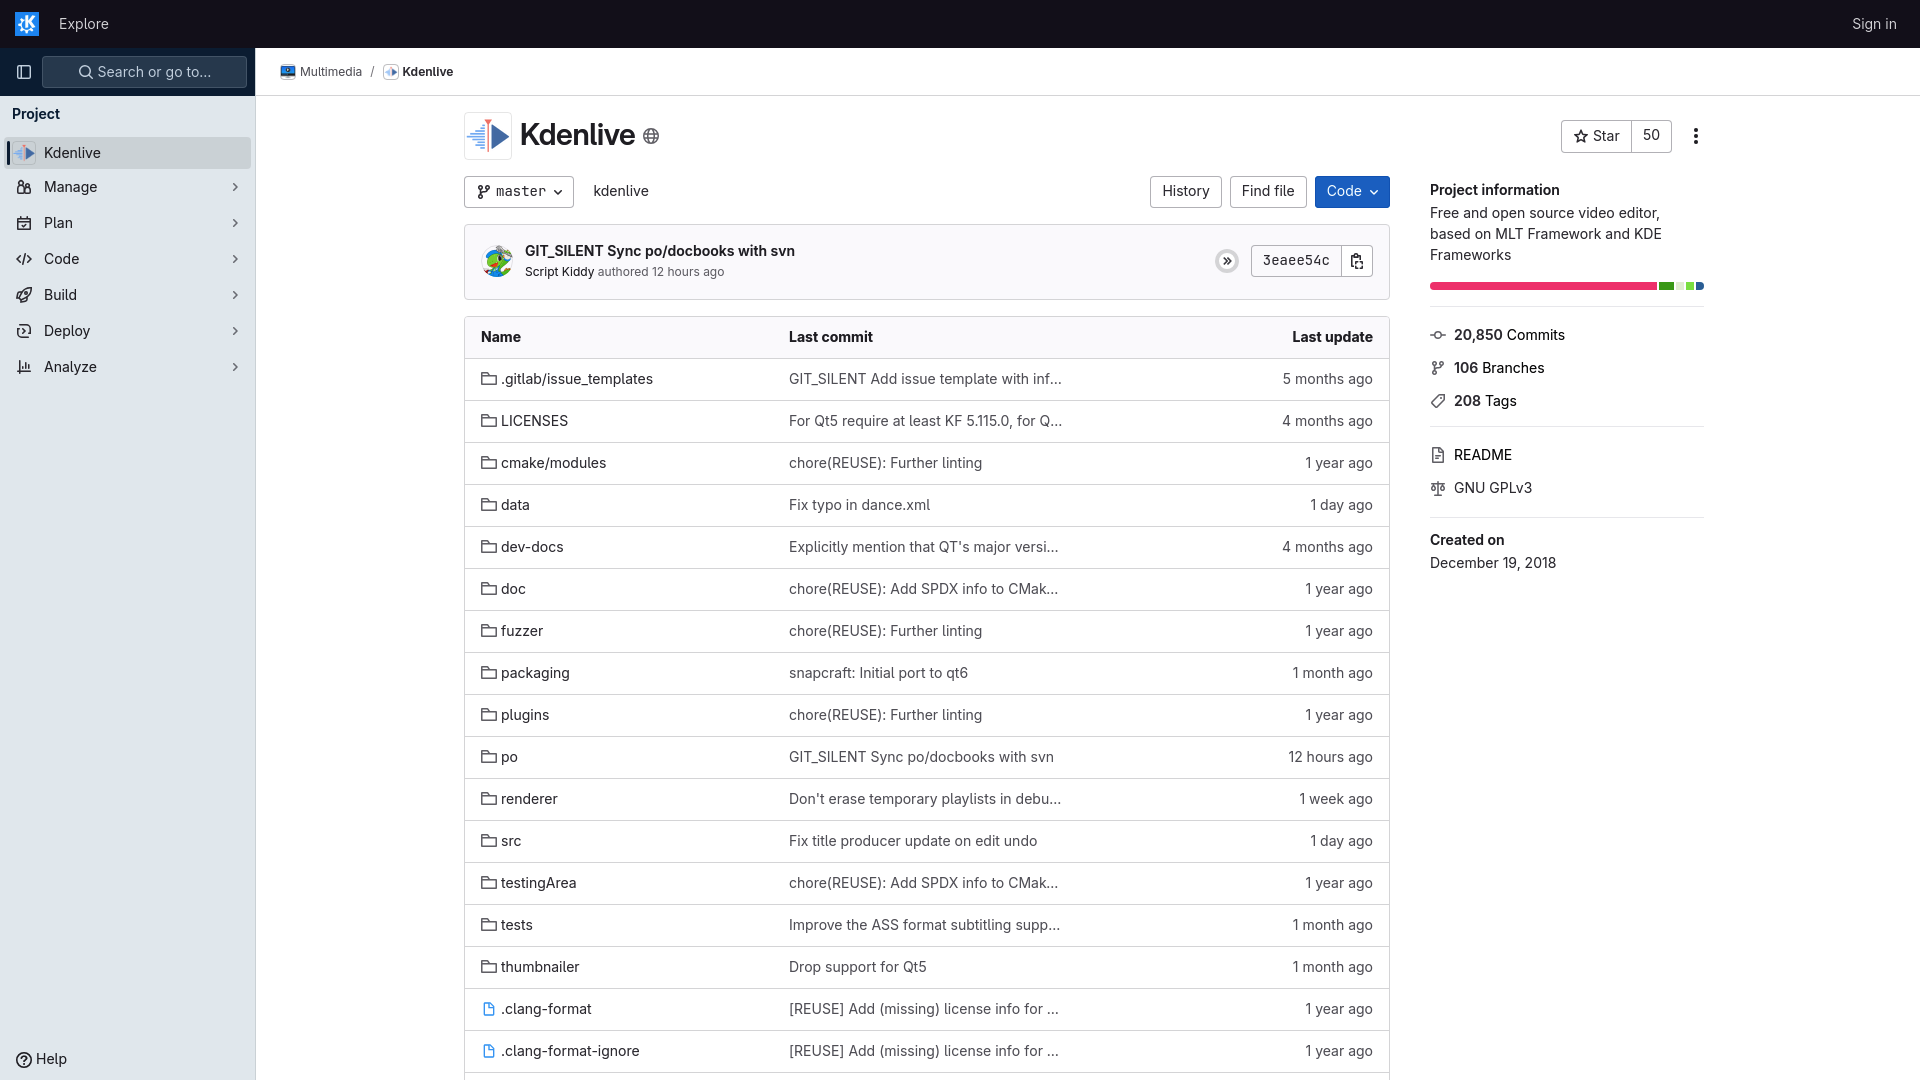This screenshot has width=1920, height=1080.
Task: Open the .gitlab/issue_templates folder
Action: pos(577,379)
